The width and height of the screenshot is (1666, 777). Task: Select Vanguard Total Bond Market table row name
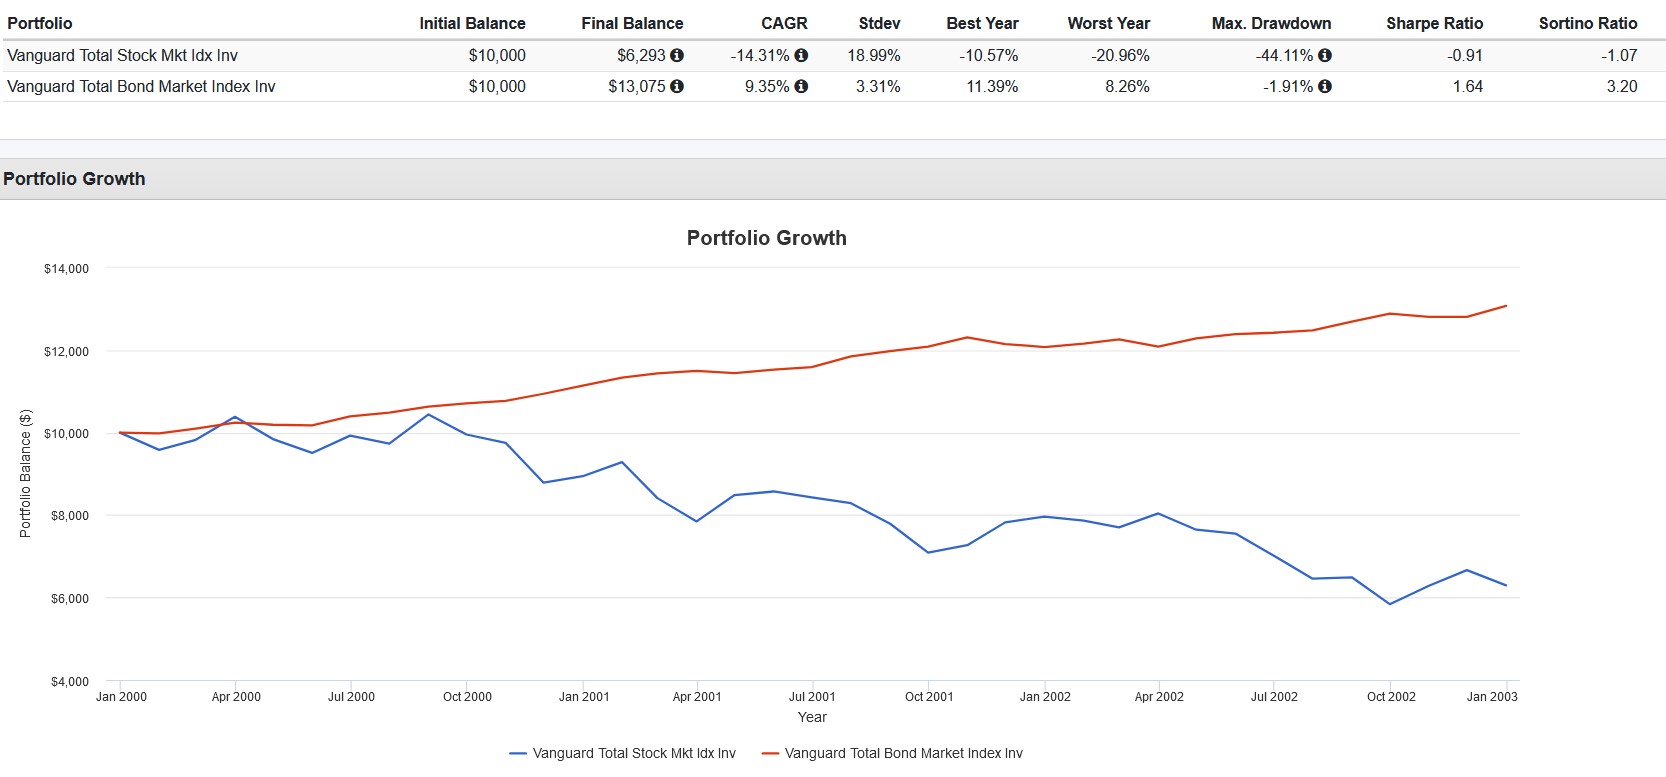(x=141, y=87)
